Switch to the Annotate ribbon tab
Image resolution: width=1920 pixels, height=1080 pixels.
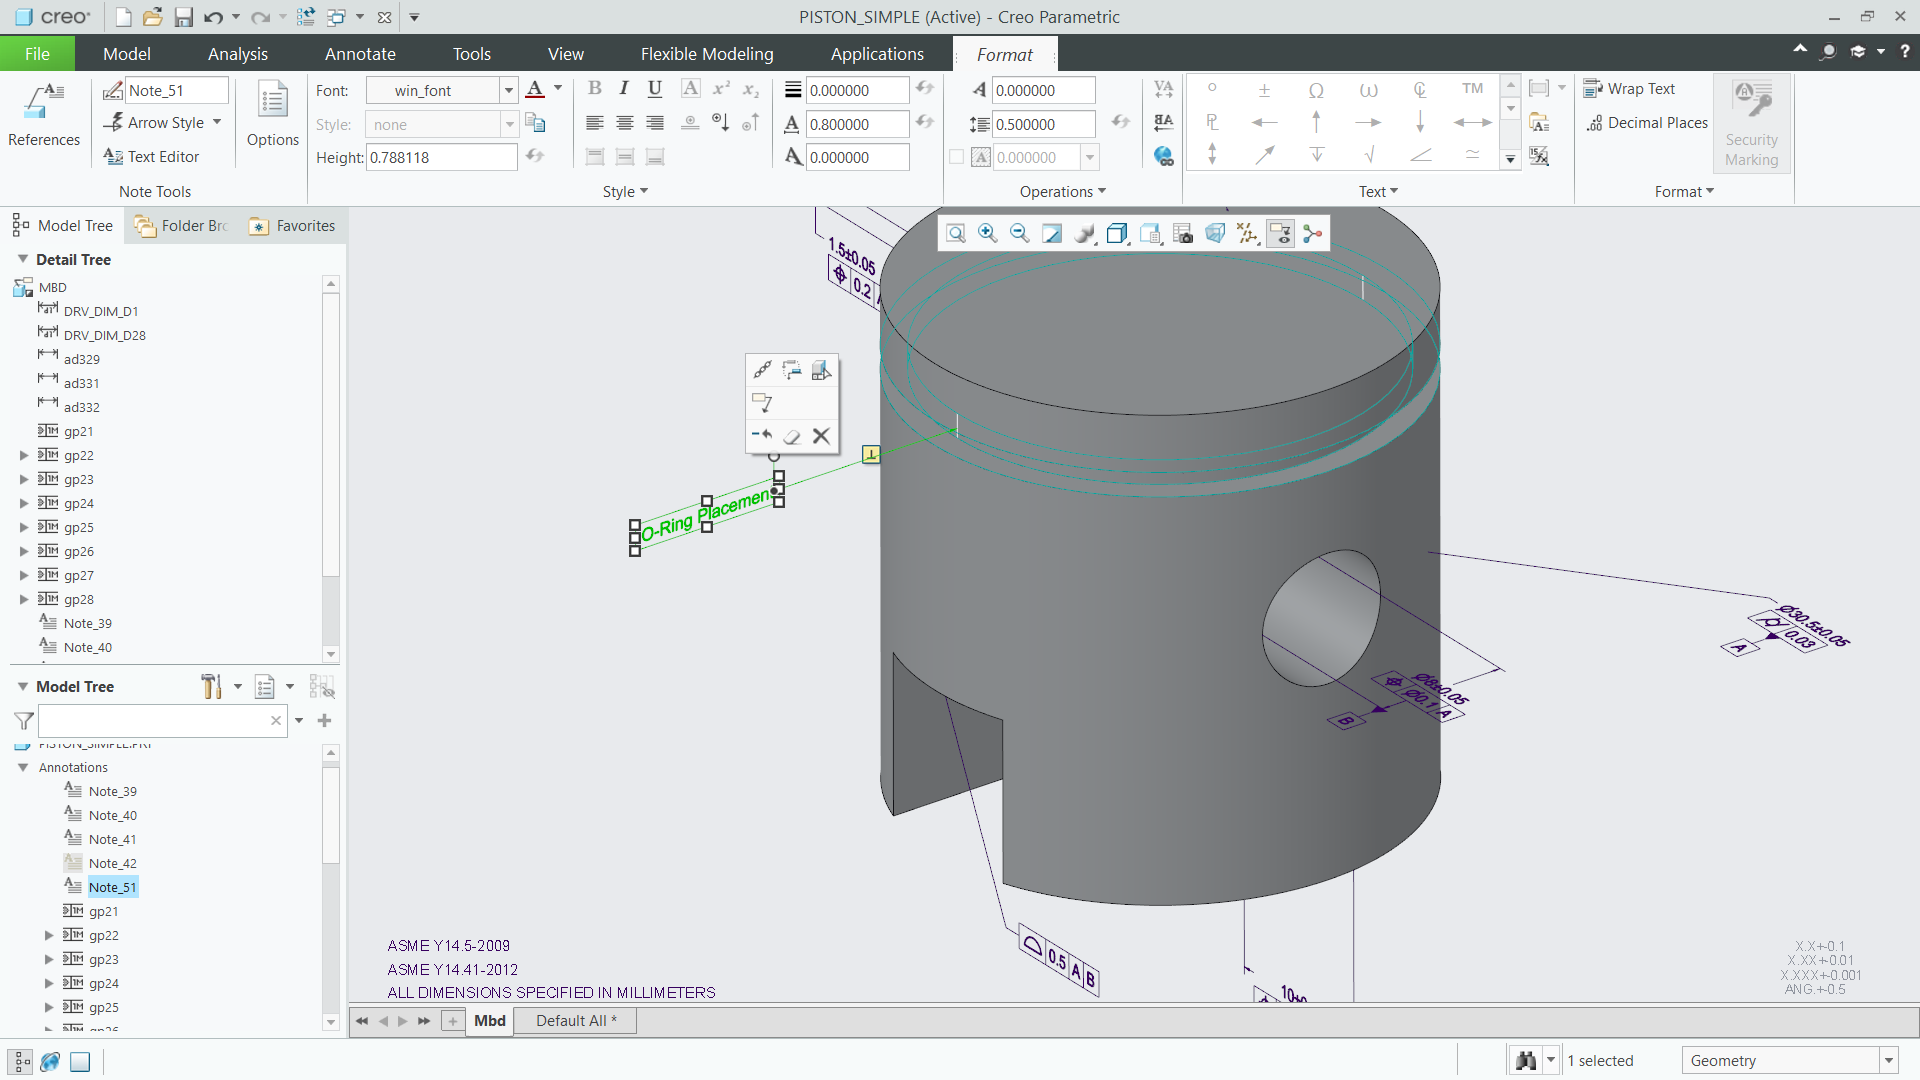coord(360,54)
